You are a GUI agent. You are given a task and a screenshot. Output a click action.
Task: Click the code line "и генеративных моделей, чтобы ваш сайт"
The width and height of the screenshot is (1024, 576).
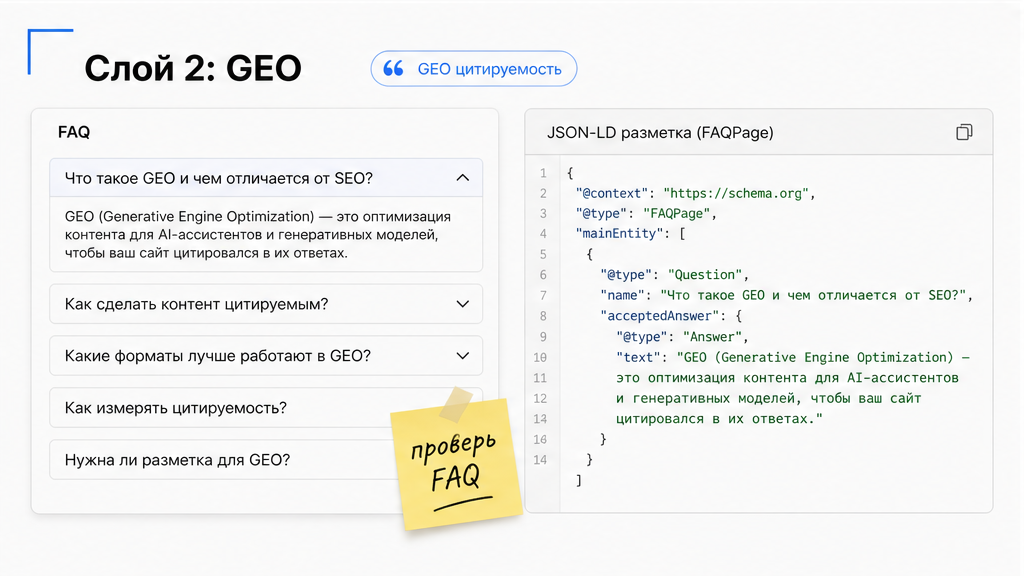[769, 398]
